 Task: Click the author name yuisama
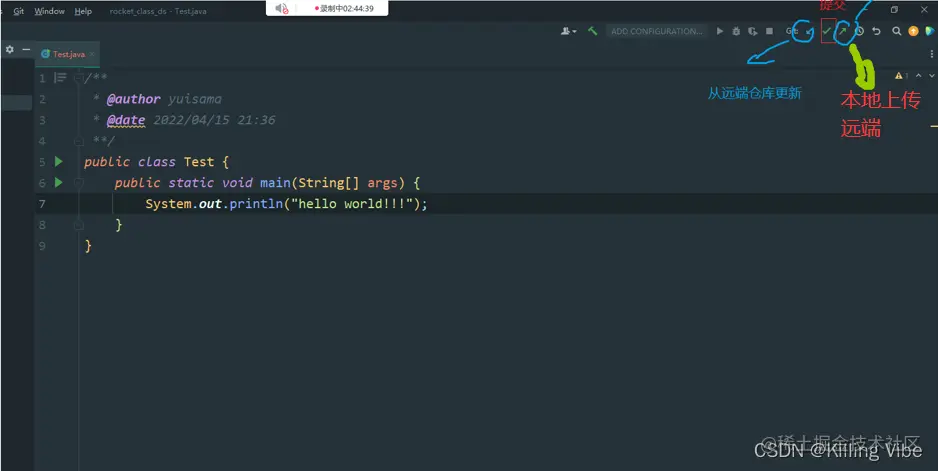click(x=195, y=99)
